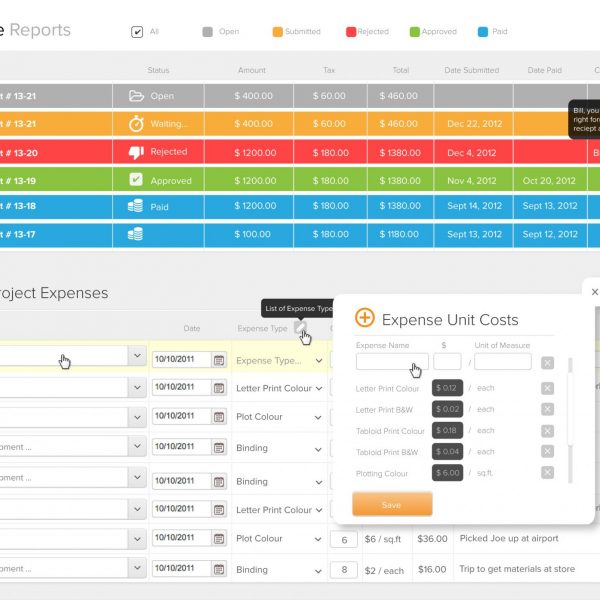The width and height of the screenshot is (600, 600).
Task: Click the Amount column header
Action: [x=252, y=70]
